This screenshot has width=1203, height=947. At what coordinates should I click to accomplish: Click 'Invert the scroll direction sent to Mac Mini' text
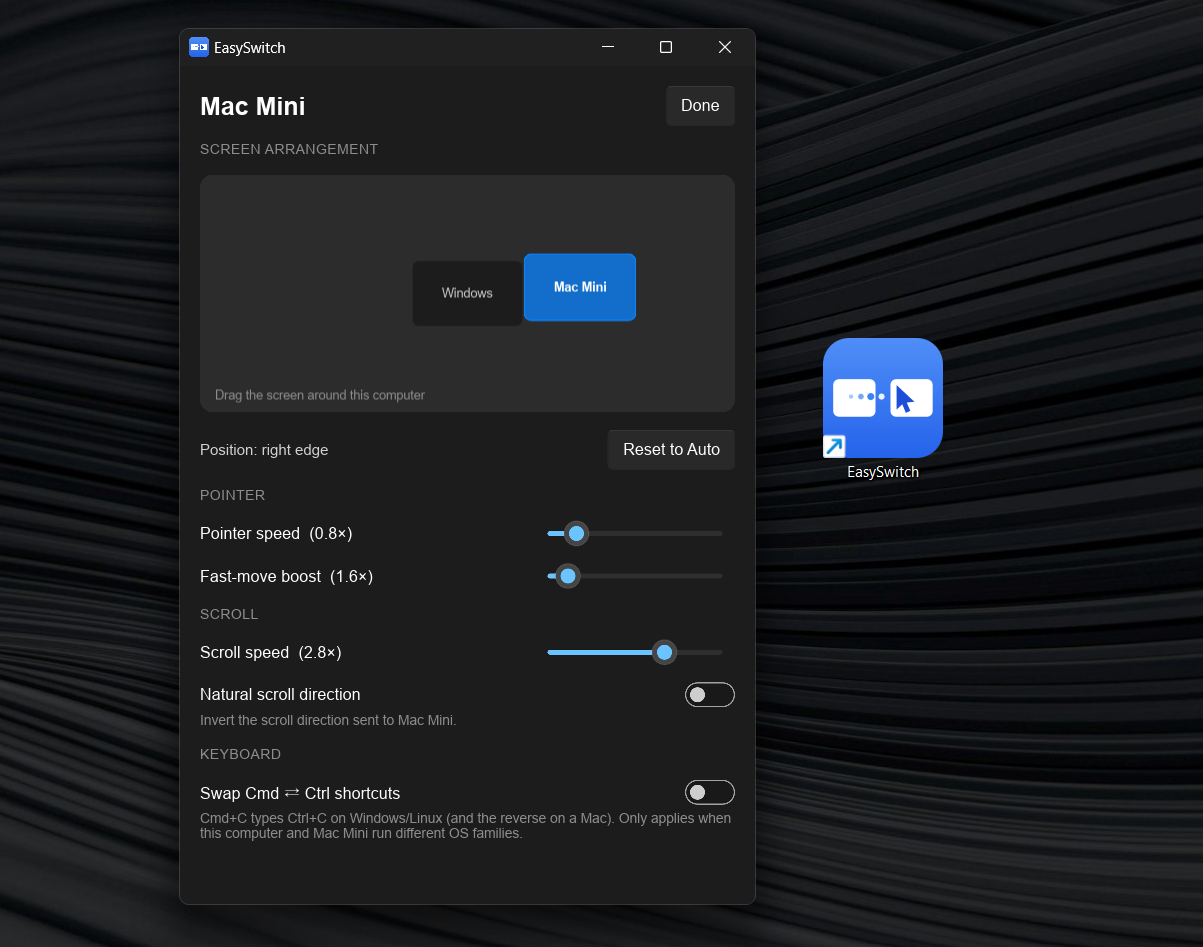[x=328, y=720]
